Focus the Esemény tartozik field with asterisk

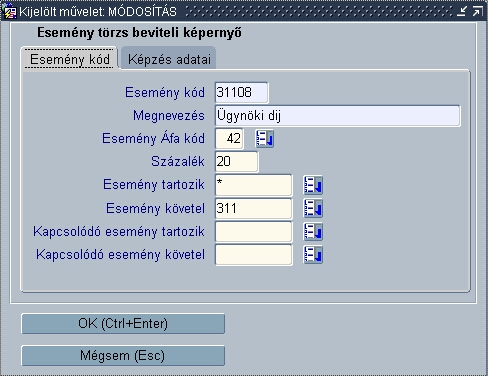(254, 185)
